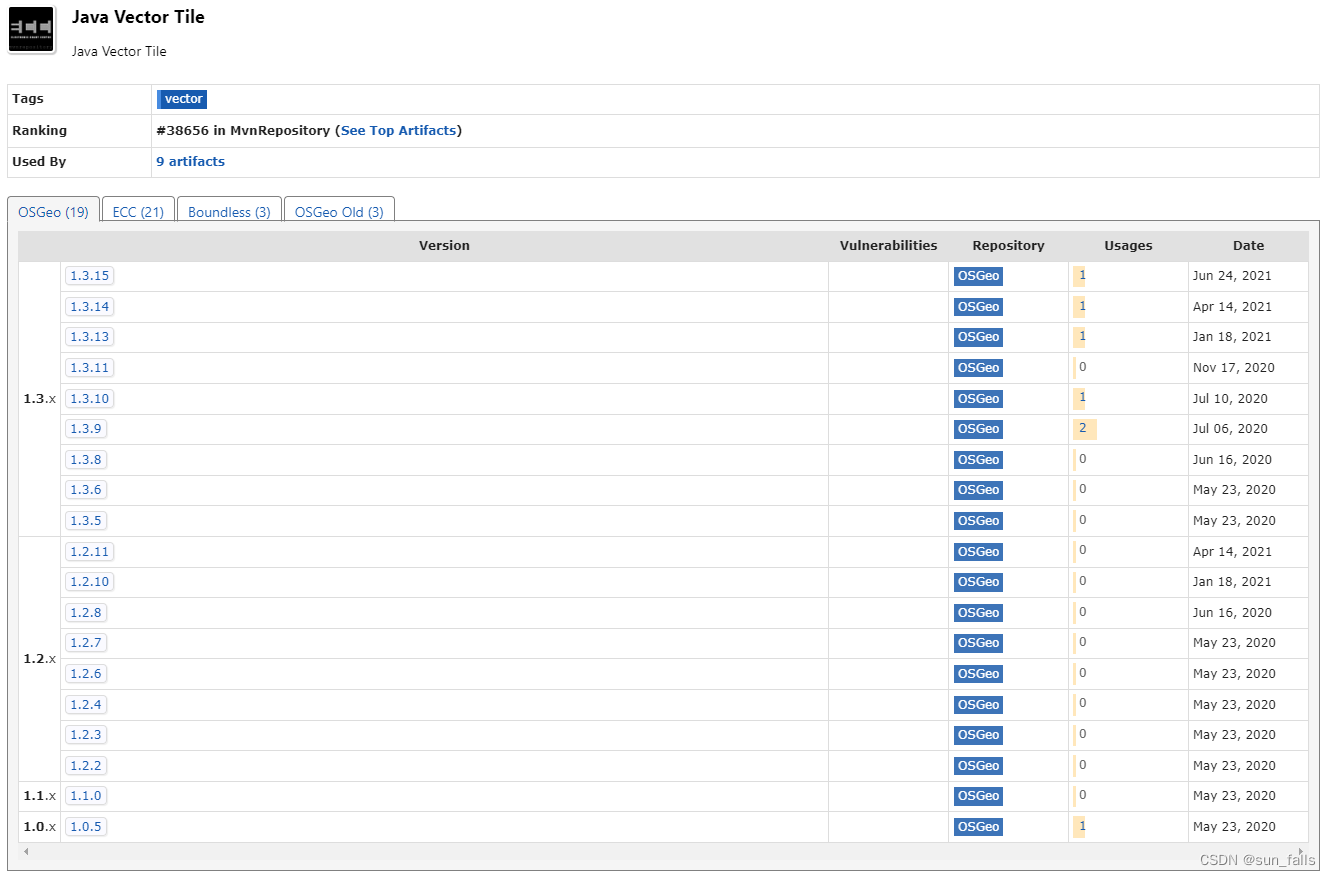Click usages count 1 for version 1.0.5
The width and height of the screenshot is (1331, 876).
click(x=1081, y=826)
